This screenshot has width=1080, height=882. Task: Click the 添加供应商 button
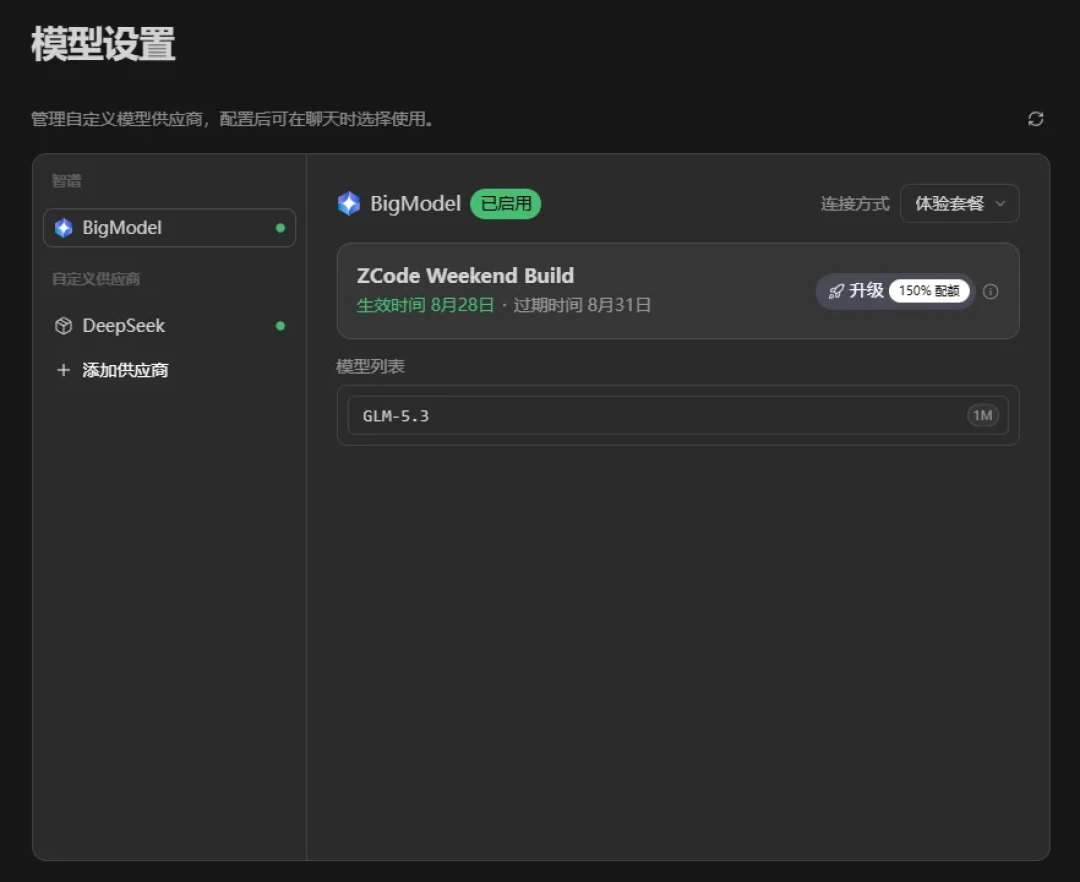tap(112, 370)
